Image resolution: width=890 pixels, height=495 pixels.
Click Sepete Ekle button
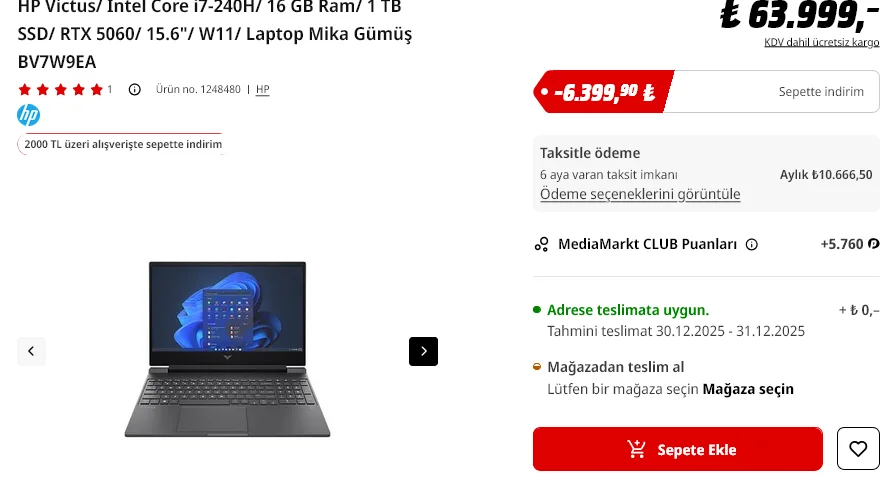[x=678, y=449]
